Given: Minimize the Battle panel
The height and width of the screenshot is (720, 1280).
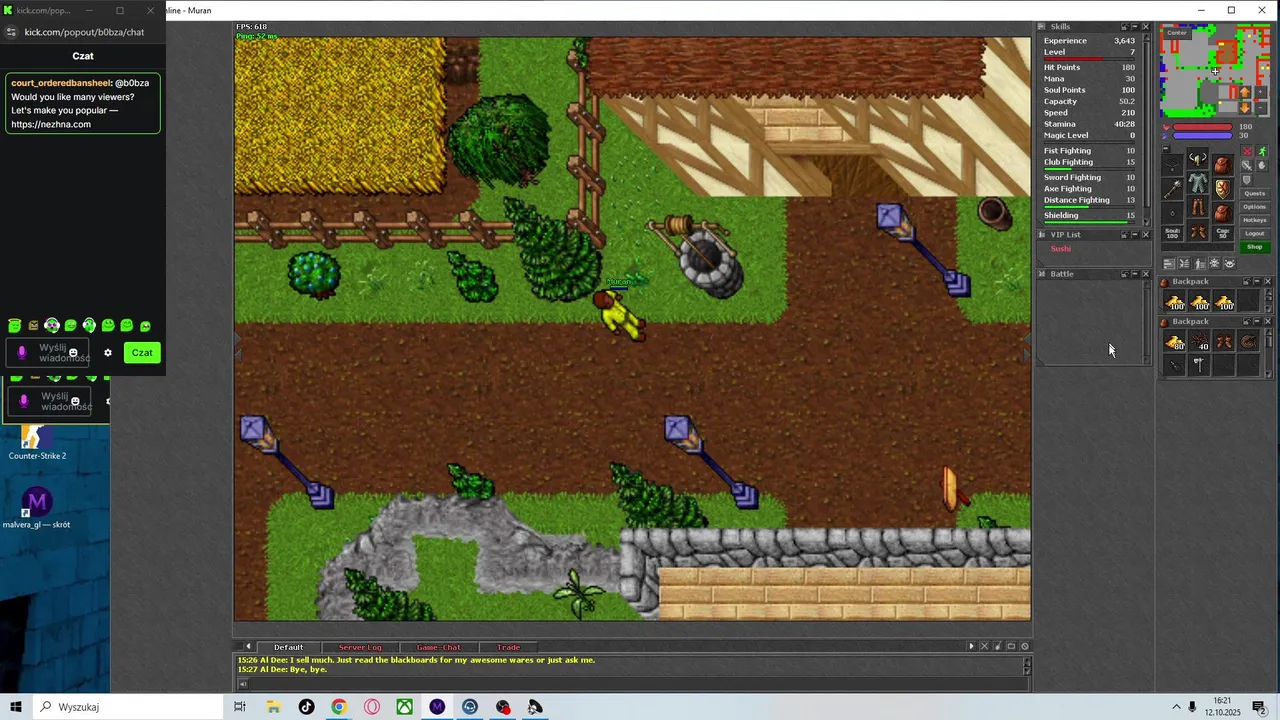Looking at the screenshot, I should tap(1134, 274).
